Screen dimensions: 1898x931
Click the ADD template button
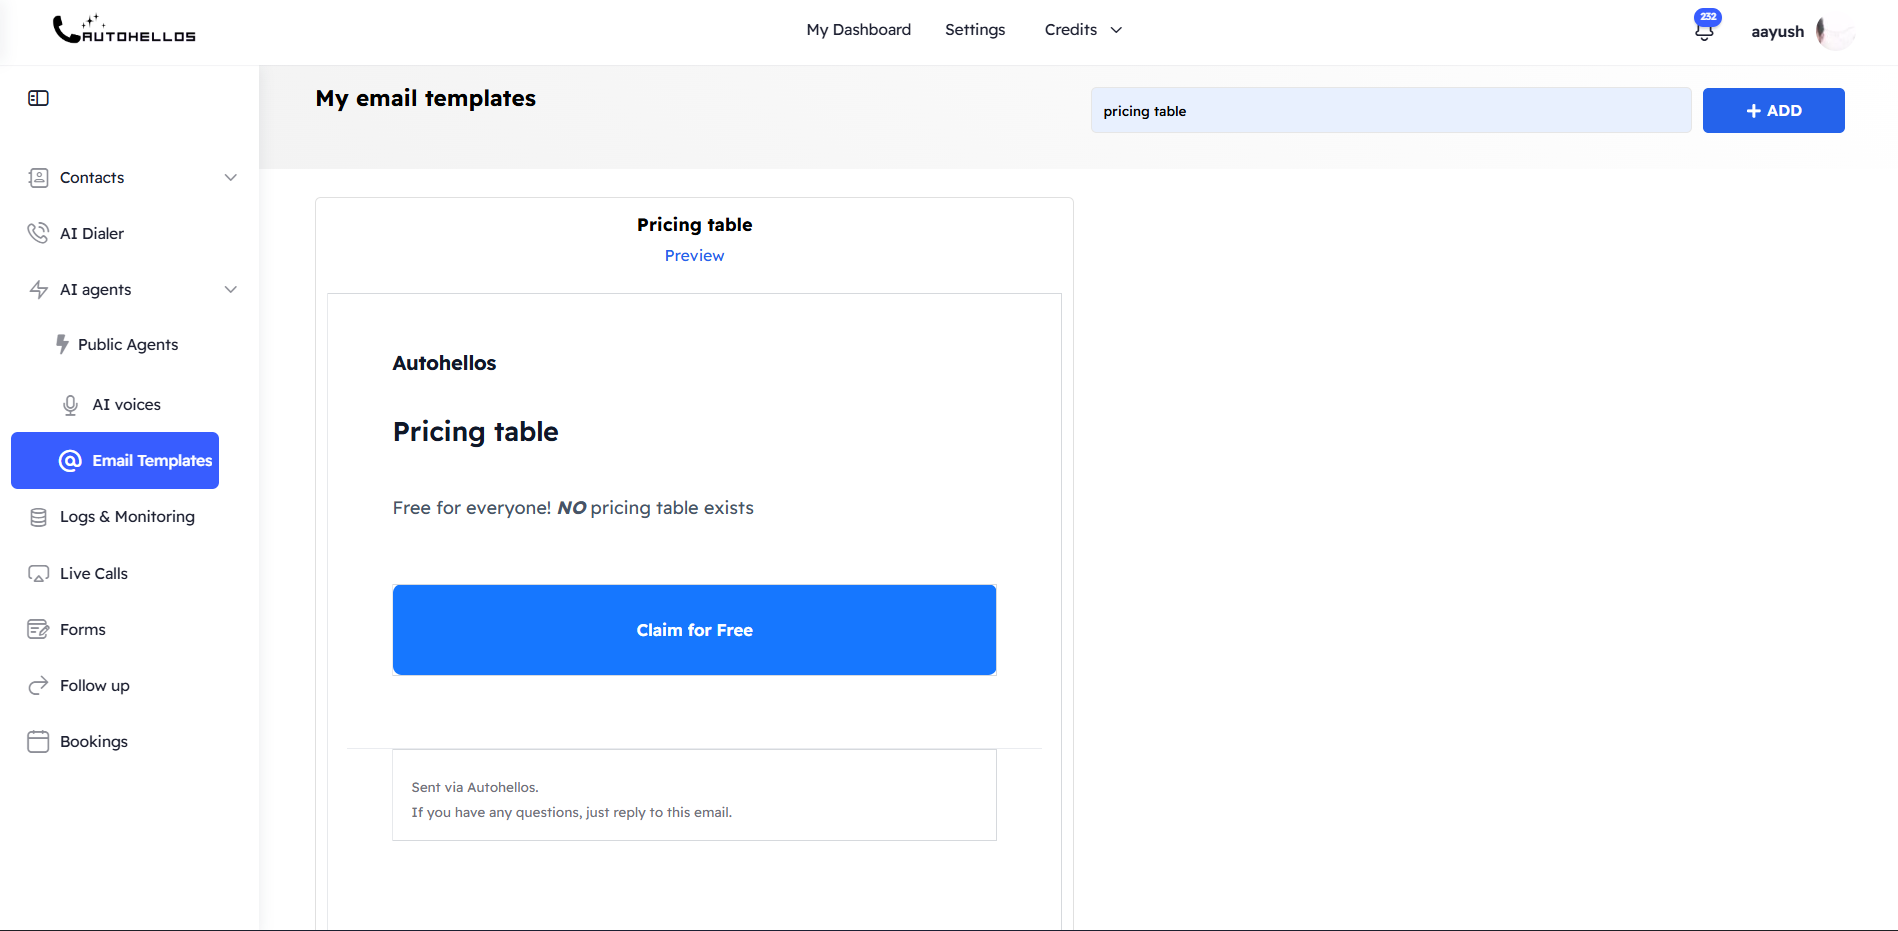coord(1774,110)
